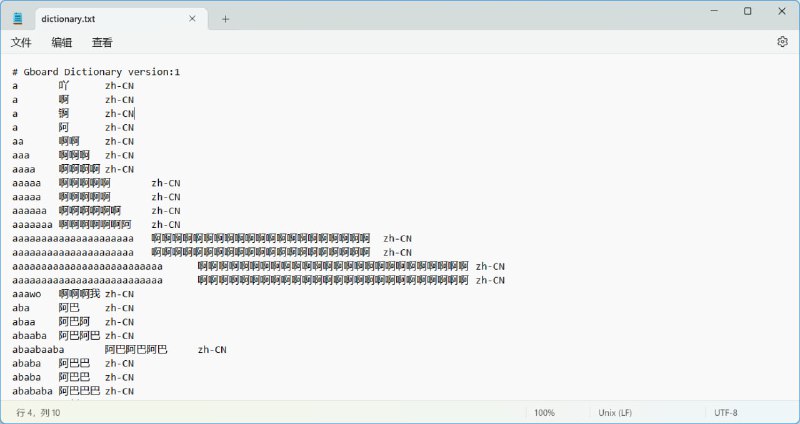Select the dictionary.txt tab

[100, 18]
